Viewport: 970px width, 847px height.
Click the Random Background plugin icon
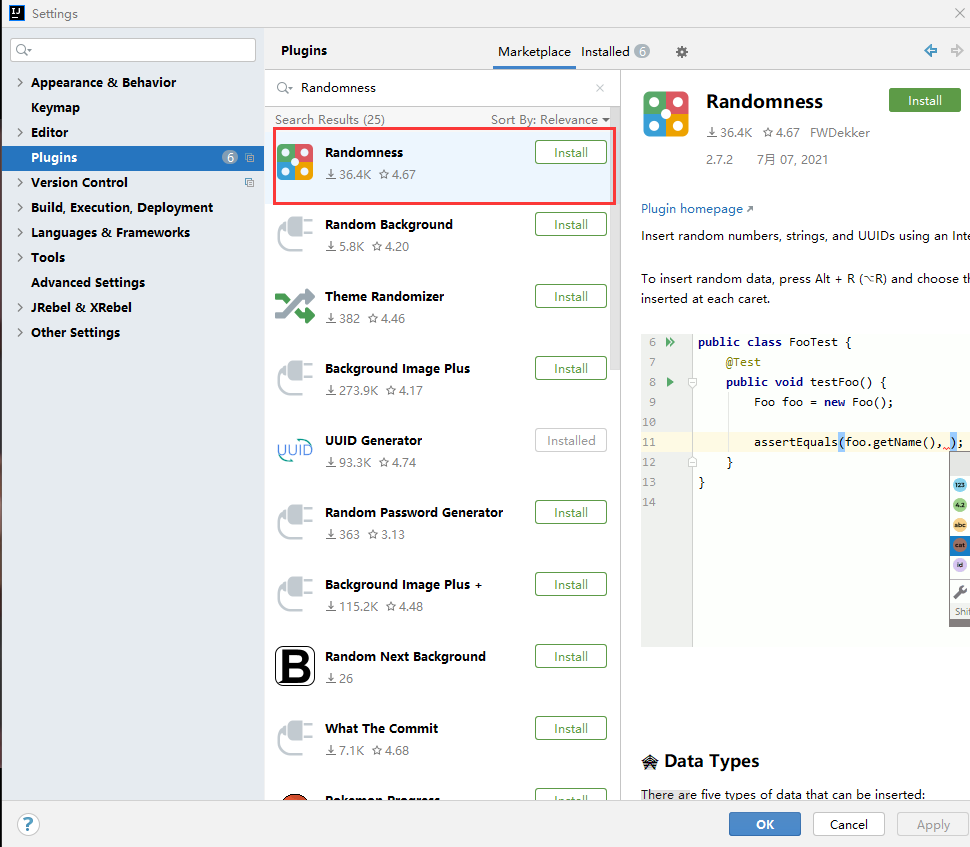coord(295,234)
